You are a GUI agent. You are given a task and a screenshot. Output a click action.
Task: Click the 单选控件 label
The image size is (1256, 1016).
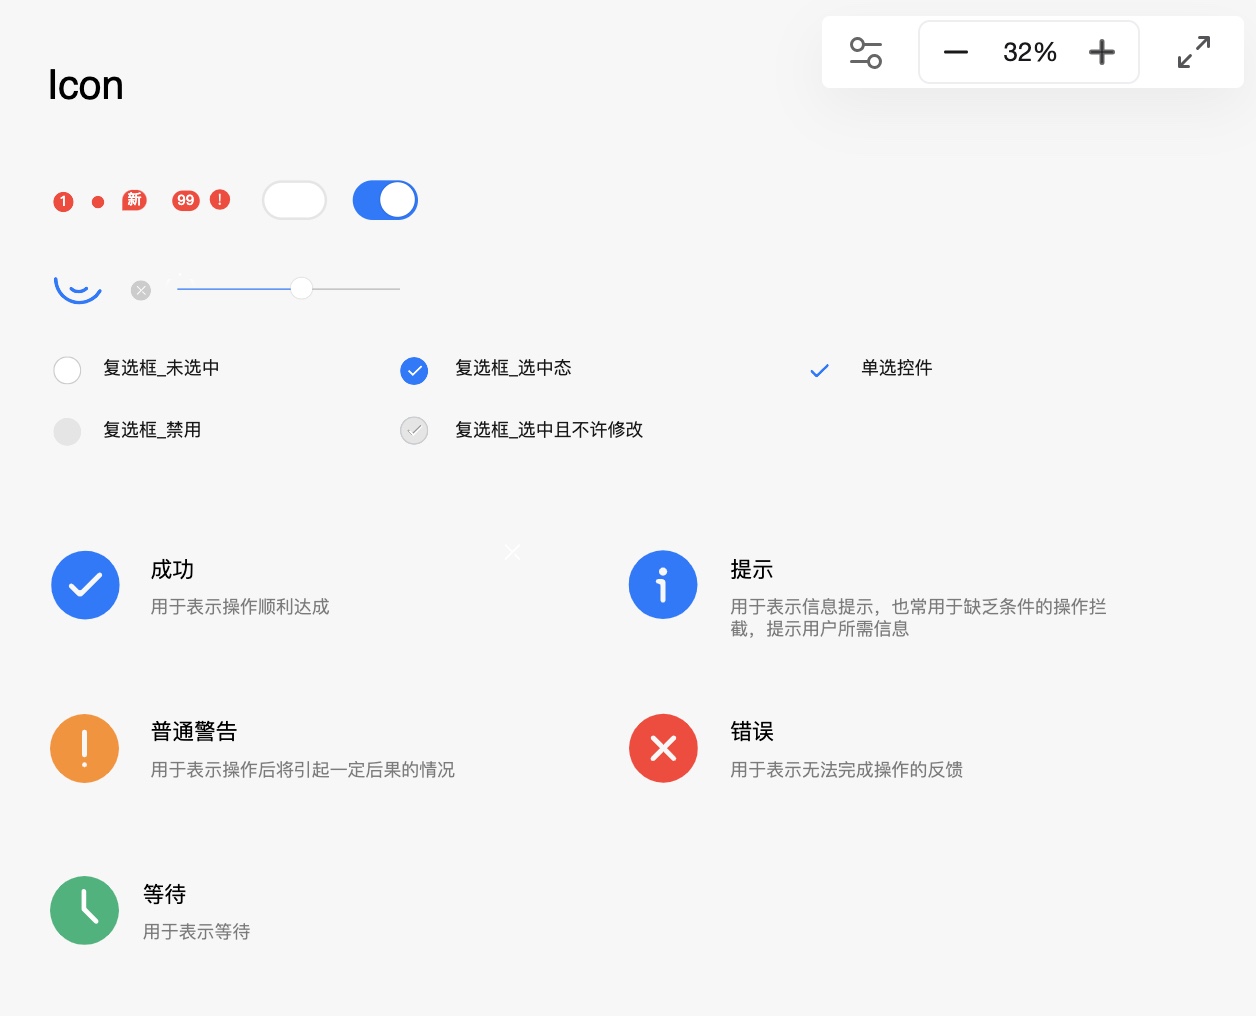tap(897, 368)
